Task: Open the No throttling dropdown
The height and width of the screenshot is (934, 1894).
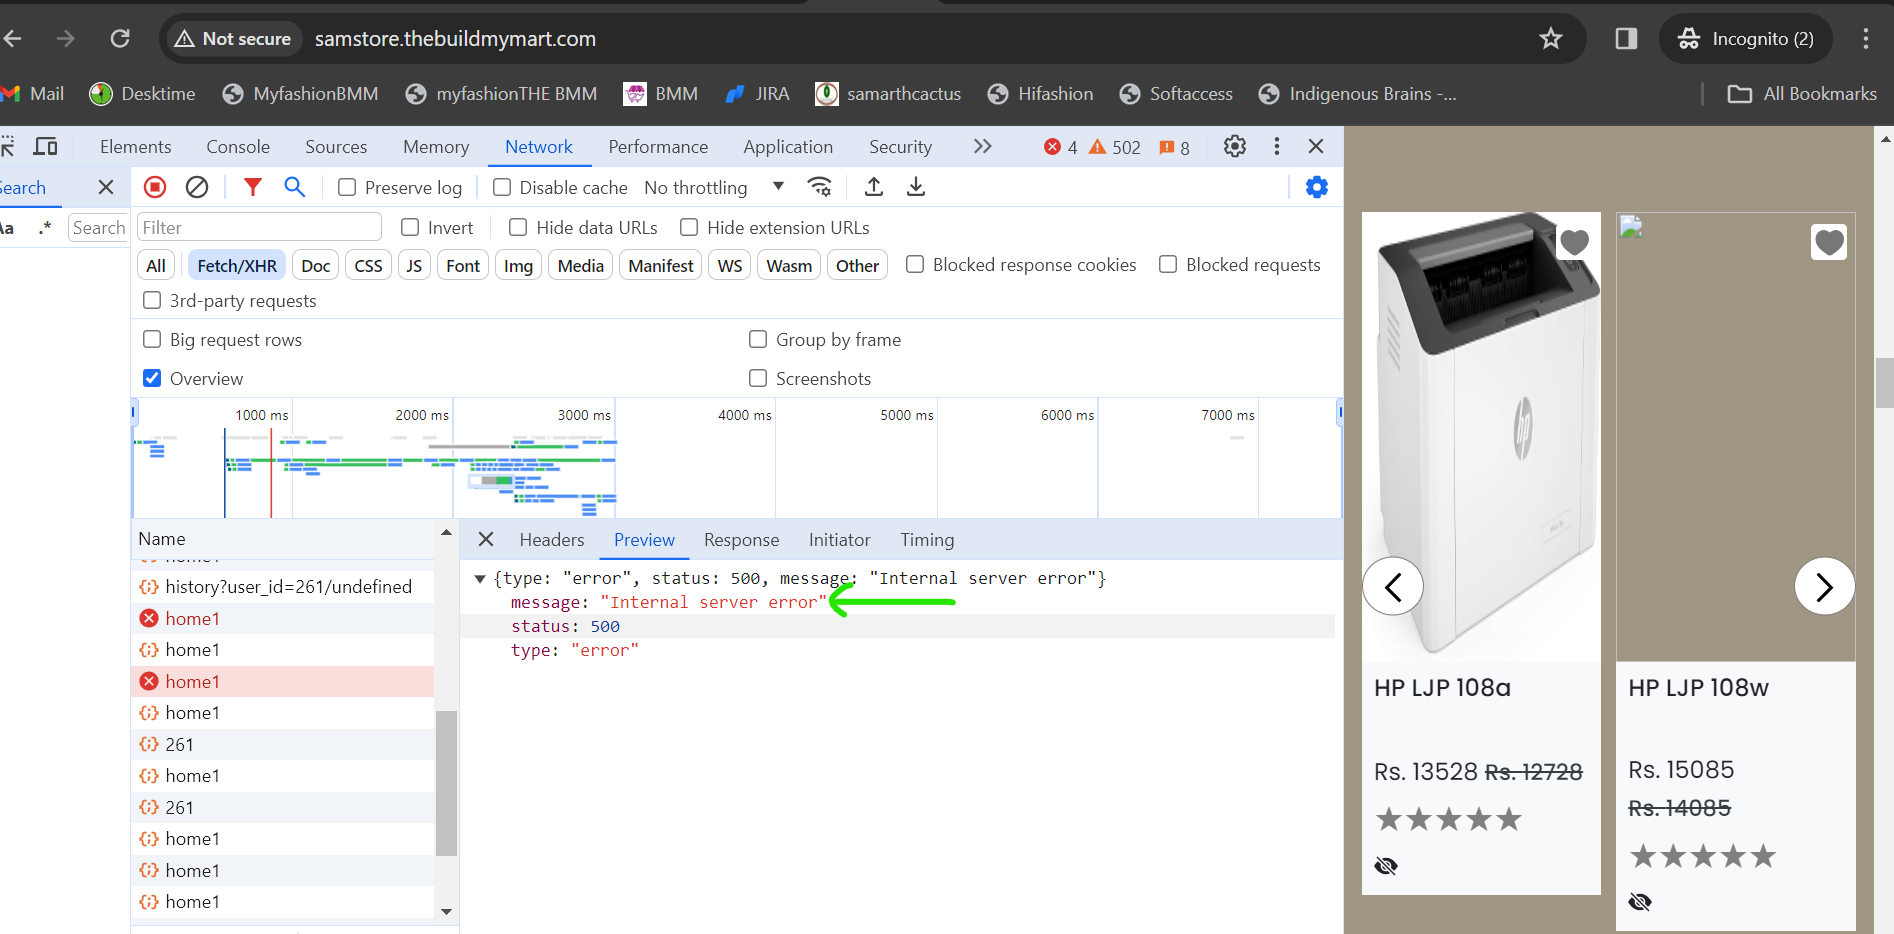Action: (x=714, y=188)
